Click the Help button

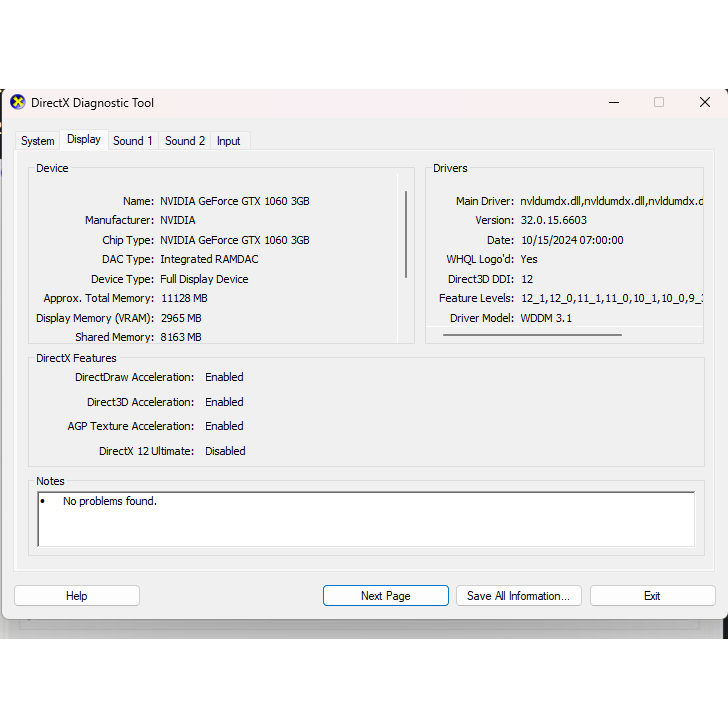[x=77, y=596]
